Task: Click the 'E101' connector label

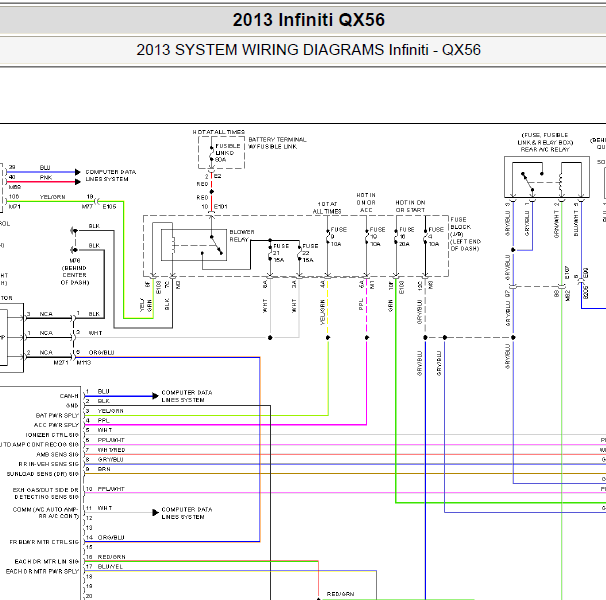Action: (x=220, y=206)
